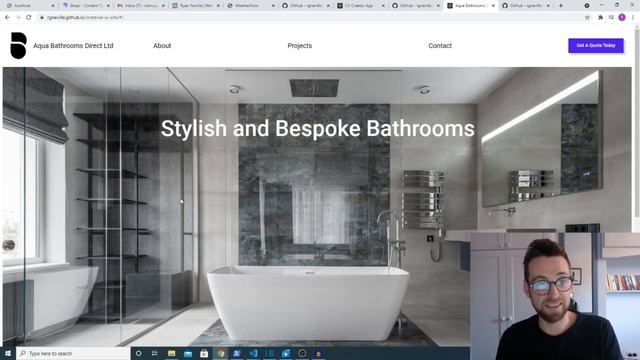Close the Aqua Bathrooms tab
Screen dimensions: 640x360
pos(493,6)
